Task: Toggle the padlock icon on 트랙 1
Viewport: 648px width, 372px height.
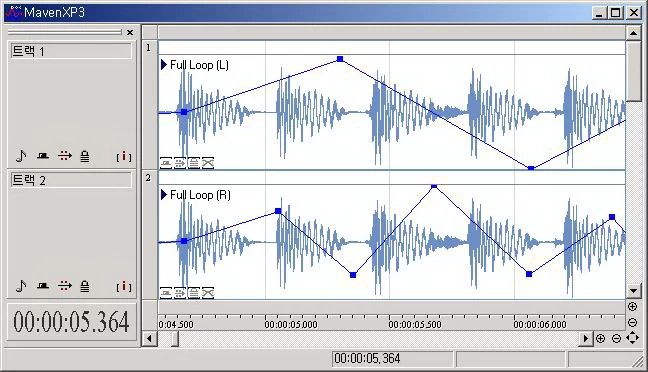Action: click(x=85, y=156)
